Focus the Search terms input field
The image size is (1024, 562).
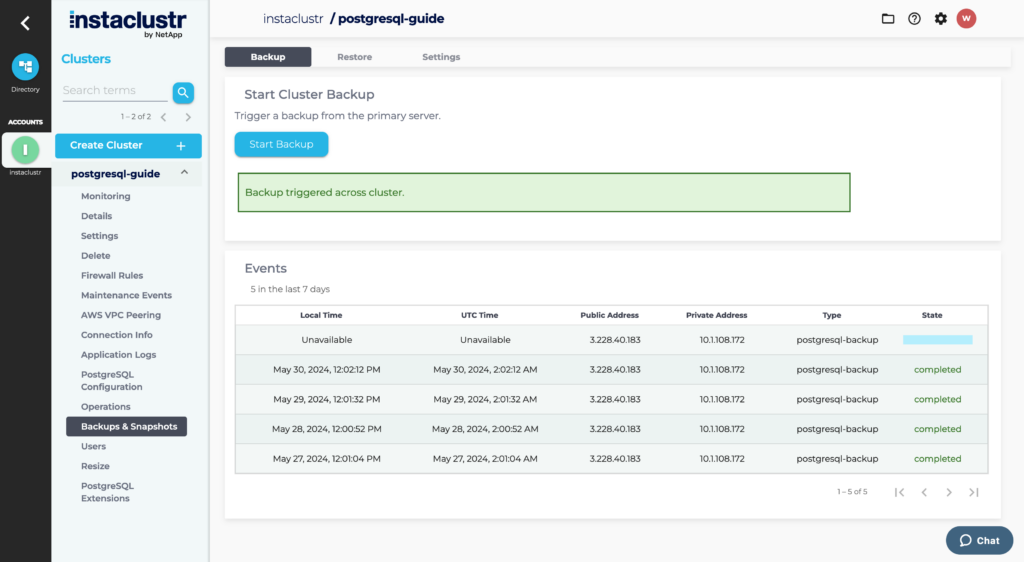pyautogui.click(x=114, y=91)
